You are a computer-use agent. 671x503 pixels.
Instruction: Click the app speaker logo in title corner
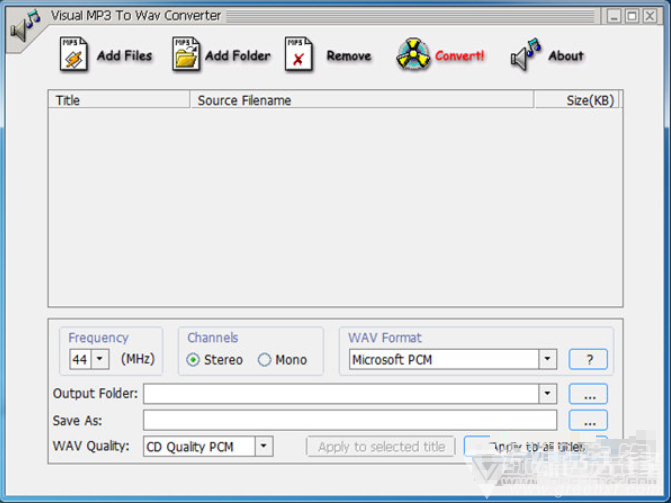click(x=25, y=26)
